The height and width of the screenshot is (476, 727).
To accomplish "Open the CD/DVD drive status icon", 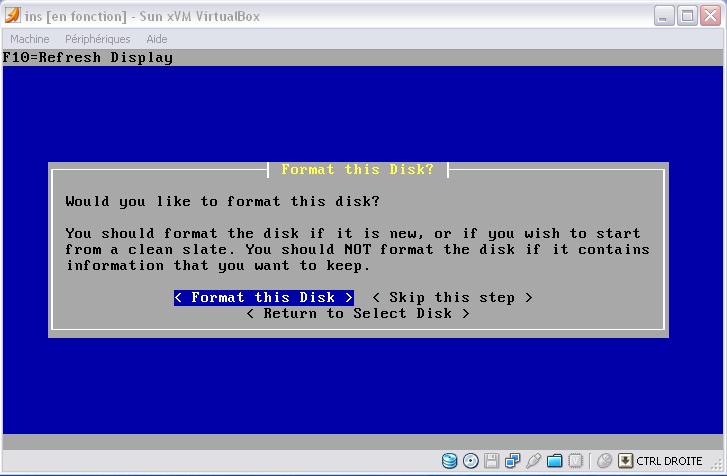I will tap(471, 461).
